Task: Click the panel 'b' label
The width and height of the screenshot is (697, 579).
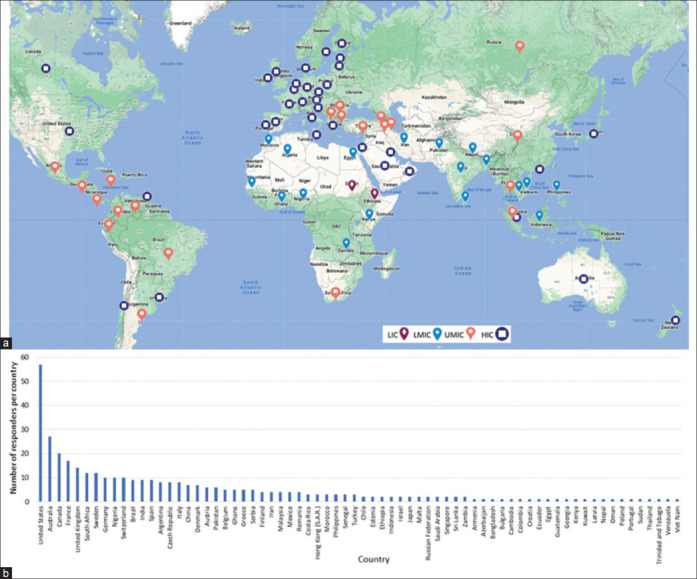Action: pyautogui.click(x=6, y=573)
